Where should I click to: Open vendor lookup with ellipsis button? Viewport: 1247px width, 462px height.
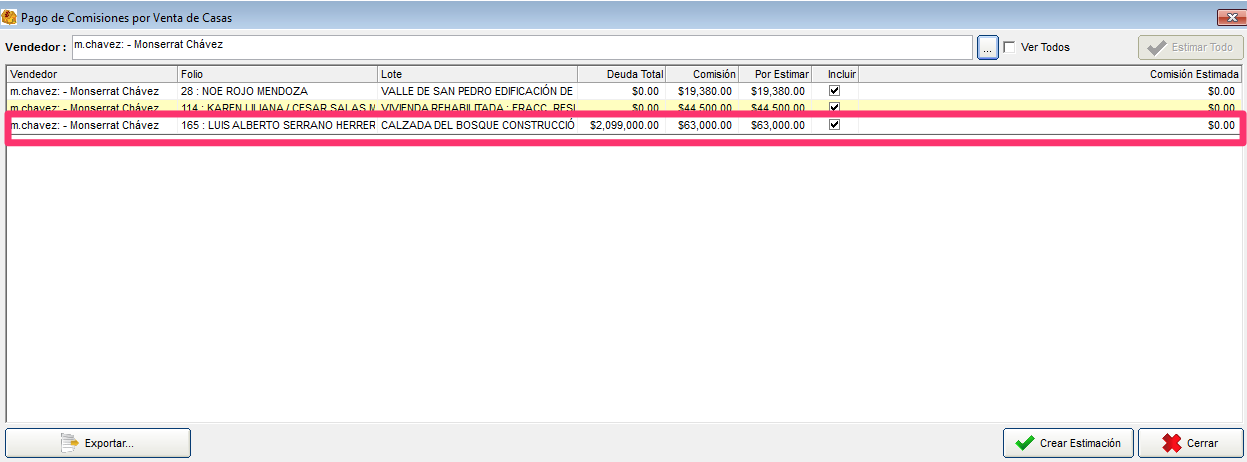pyautogui.click(x=987, y=47)
